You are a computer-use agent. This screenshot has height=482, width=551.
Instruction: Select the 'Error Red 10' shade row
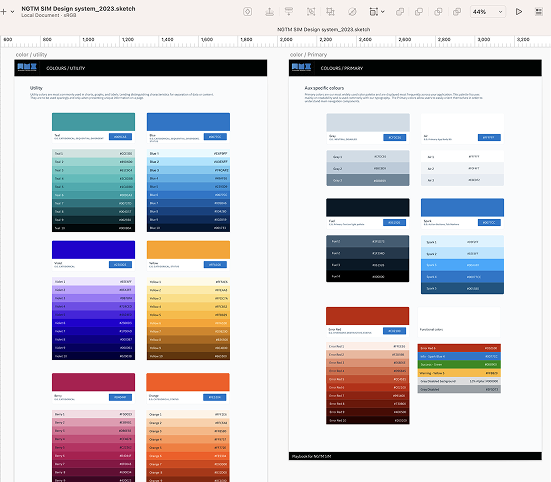368,420
